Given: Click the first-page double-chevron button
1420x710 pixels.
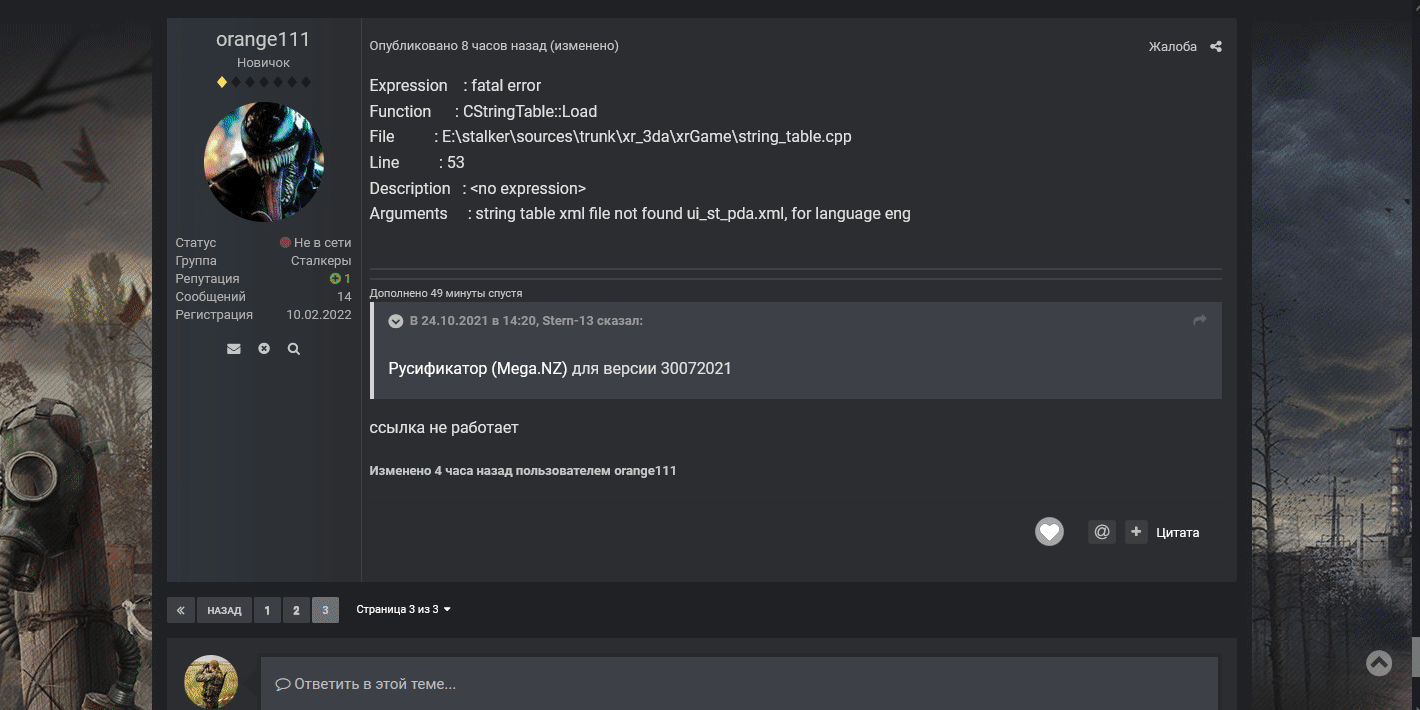Looking at the screenshot, I should (x=181, y=609).
